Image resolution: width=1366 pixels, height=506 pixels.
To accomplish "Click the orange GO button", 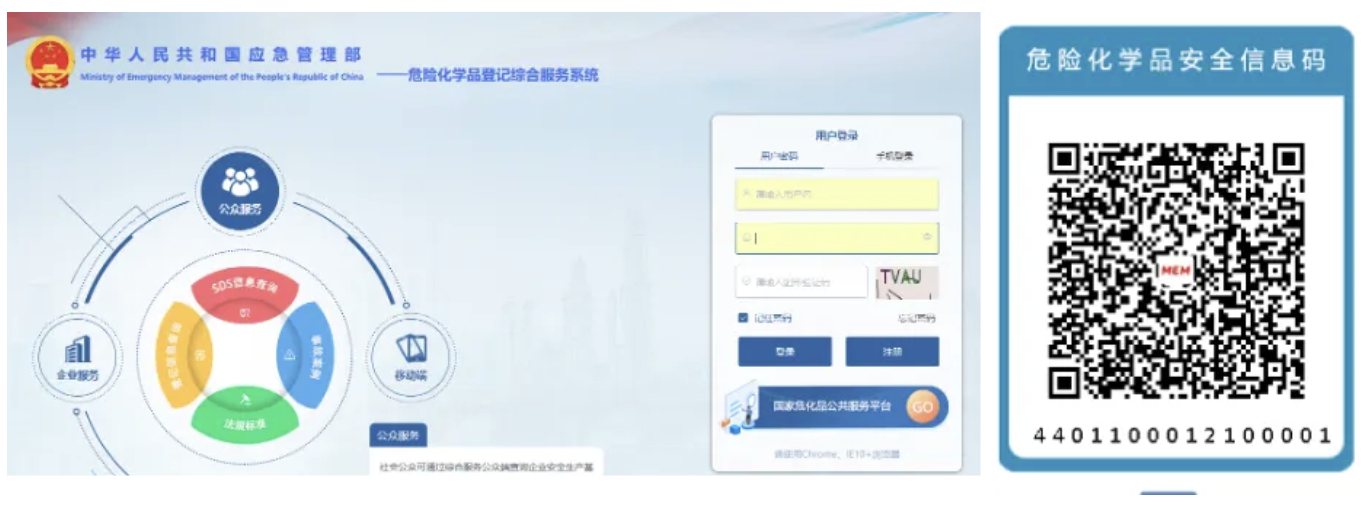I will tap(922, 407).
